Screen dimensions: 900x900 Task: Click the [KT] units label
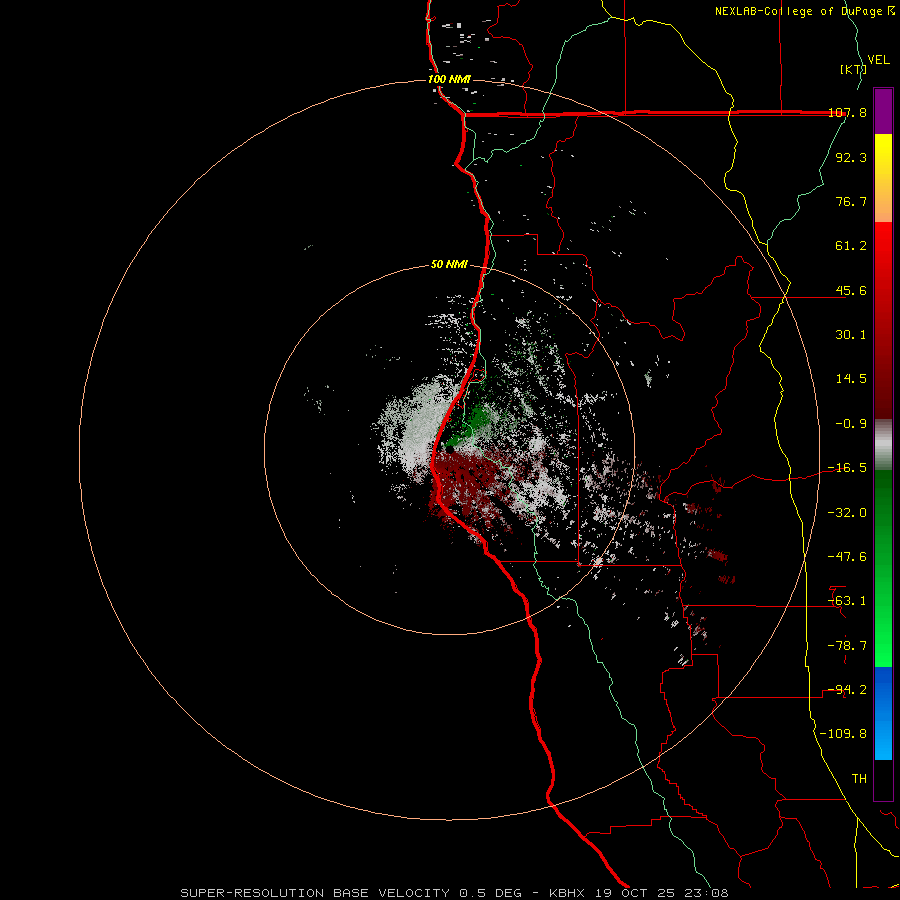852,69
